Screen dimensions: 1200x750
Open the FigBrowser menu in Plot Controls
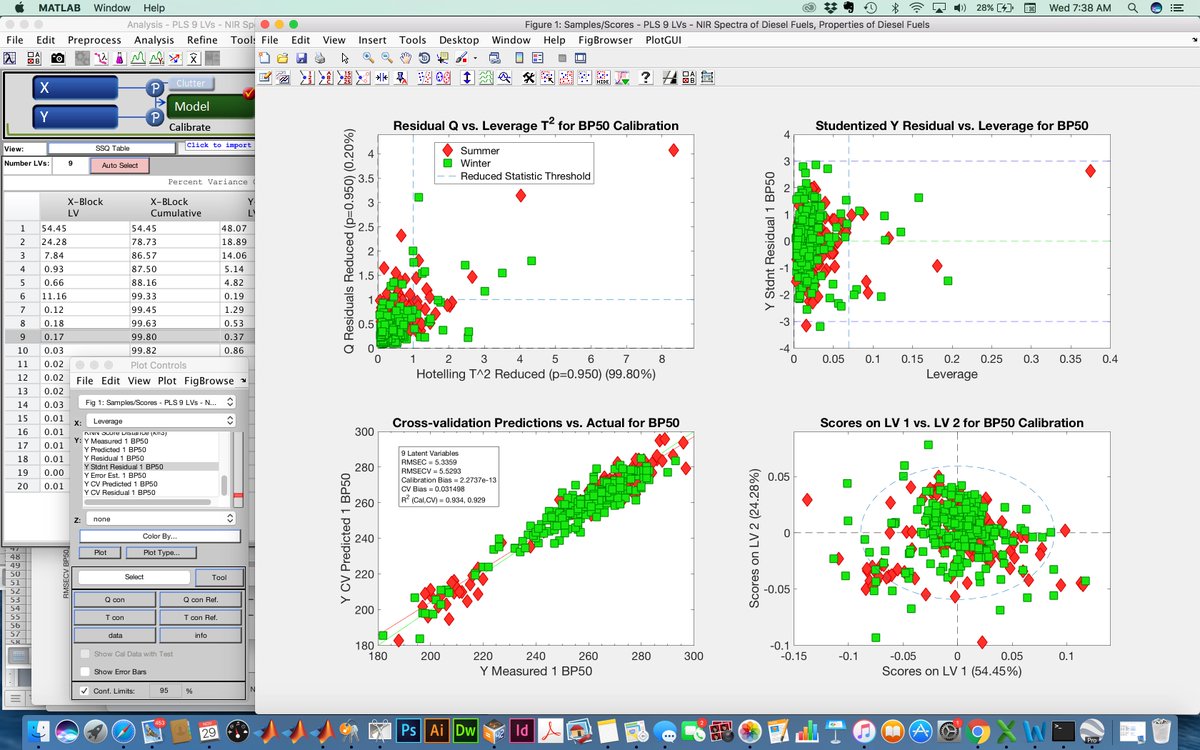pos(210,381)
